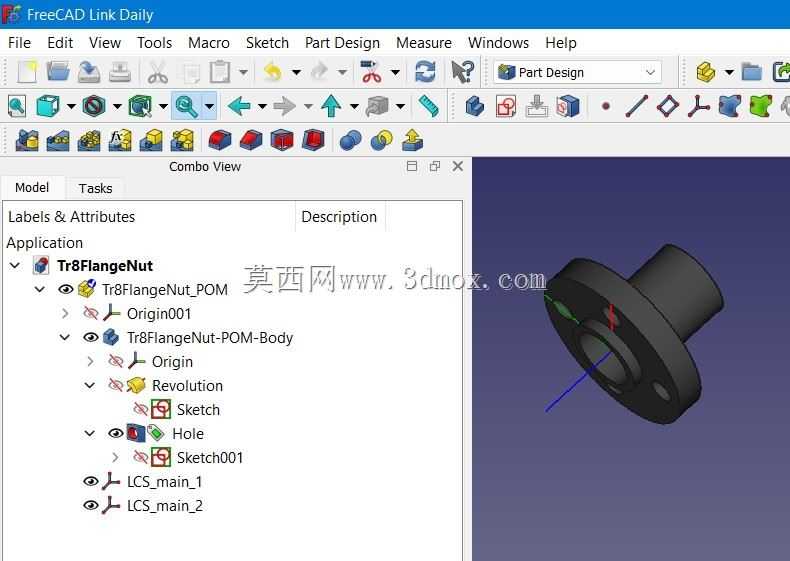Viewport: 790px width, 561px height.
Task: Select the Sketch item under Revolution
Action: click(x=198, y=410)
